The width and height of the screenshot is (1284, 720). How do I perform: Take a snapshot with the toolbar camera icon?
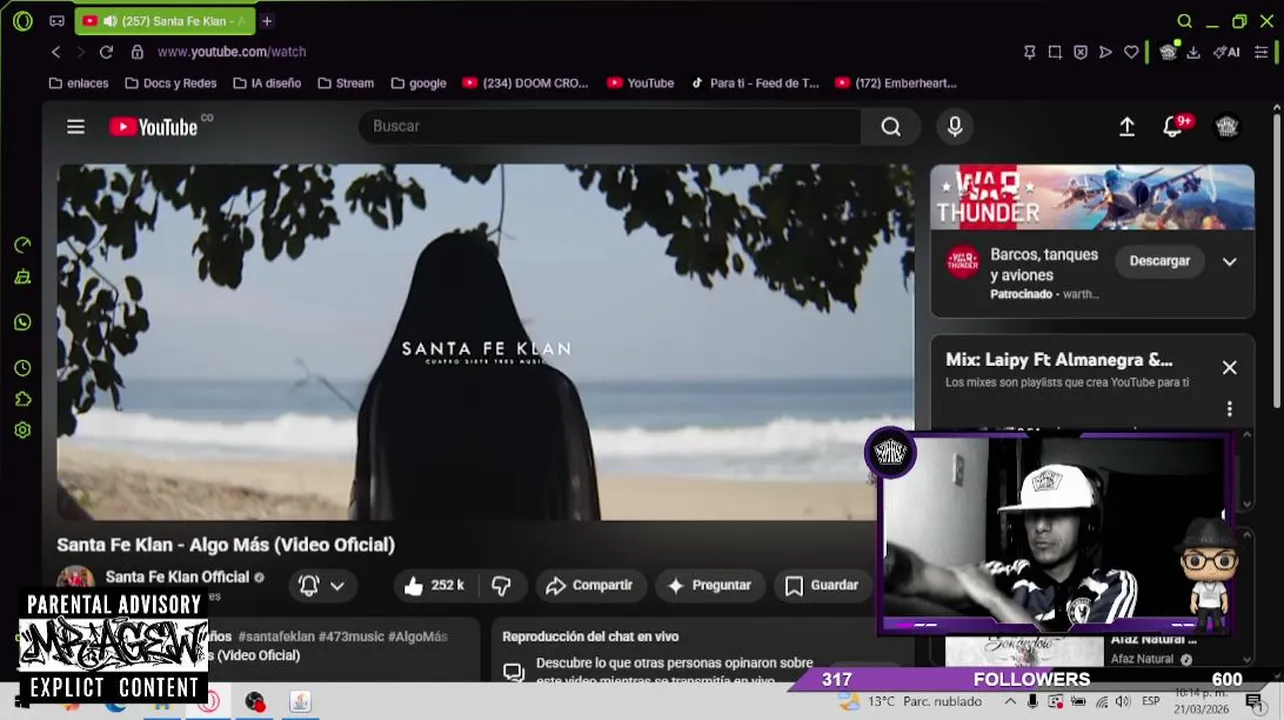point(1055,52)
